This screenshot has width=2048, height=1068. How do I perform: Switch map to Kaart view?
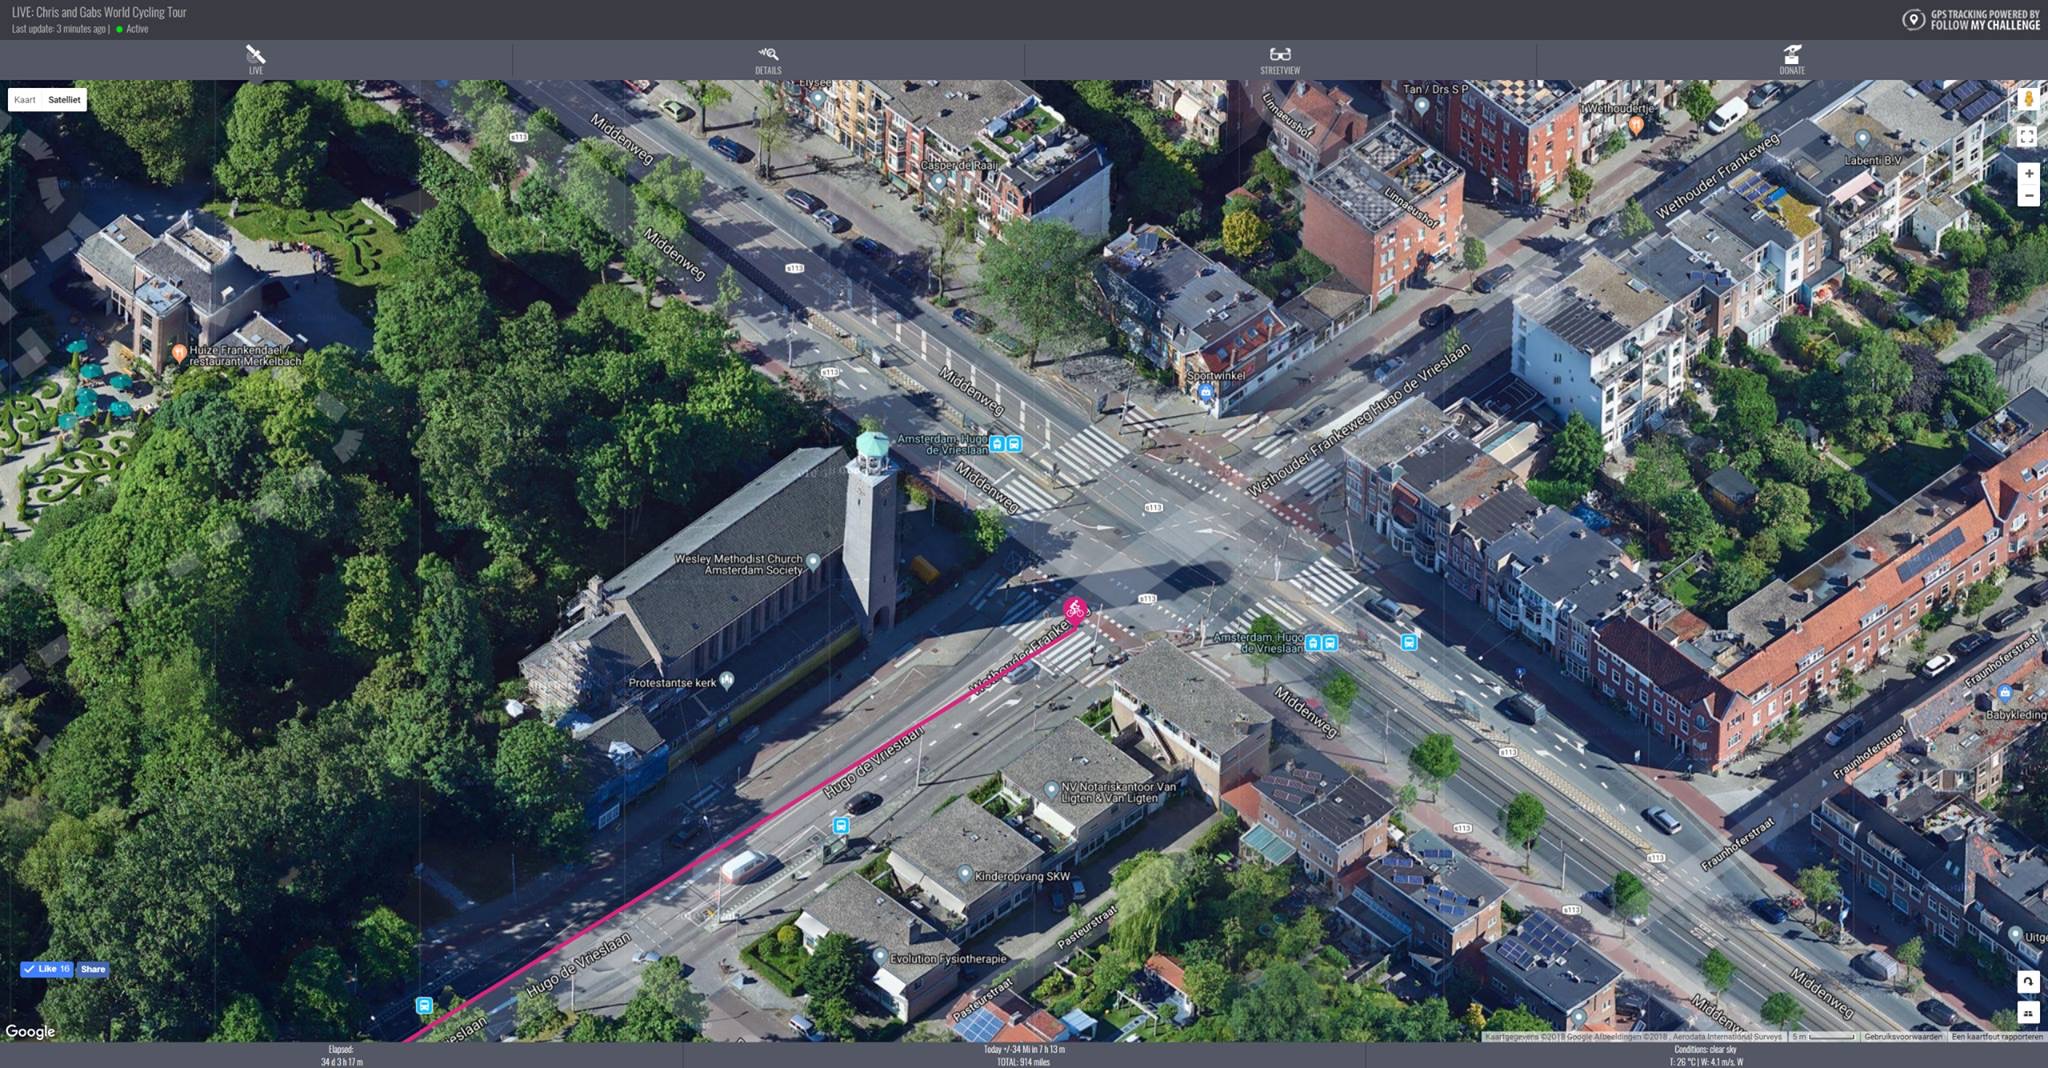(25, 100)
